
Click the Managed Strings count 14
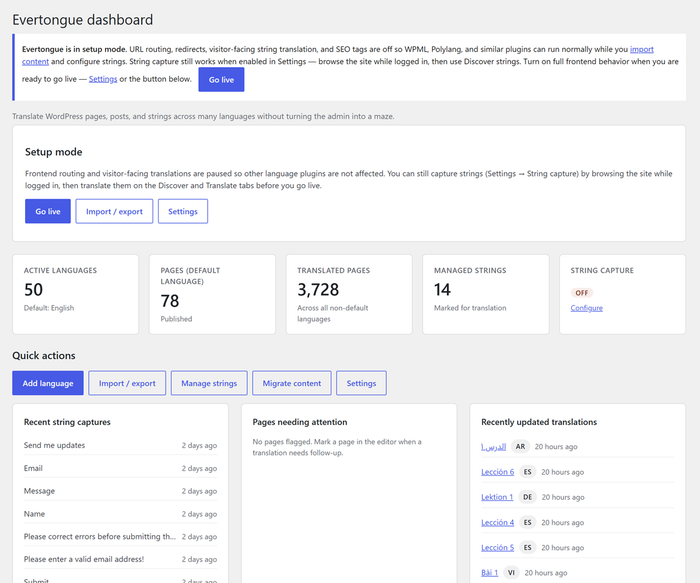pyautogui.click(x=442, y=290)
